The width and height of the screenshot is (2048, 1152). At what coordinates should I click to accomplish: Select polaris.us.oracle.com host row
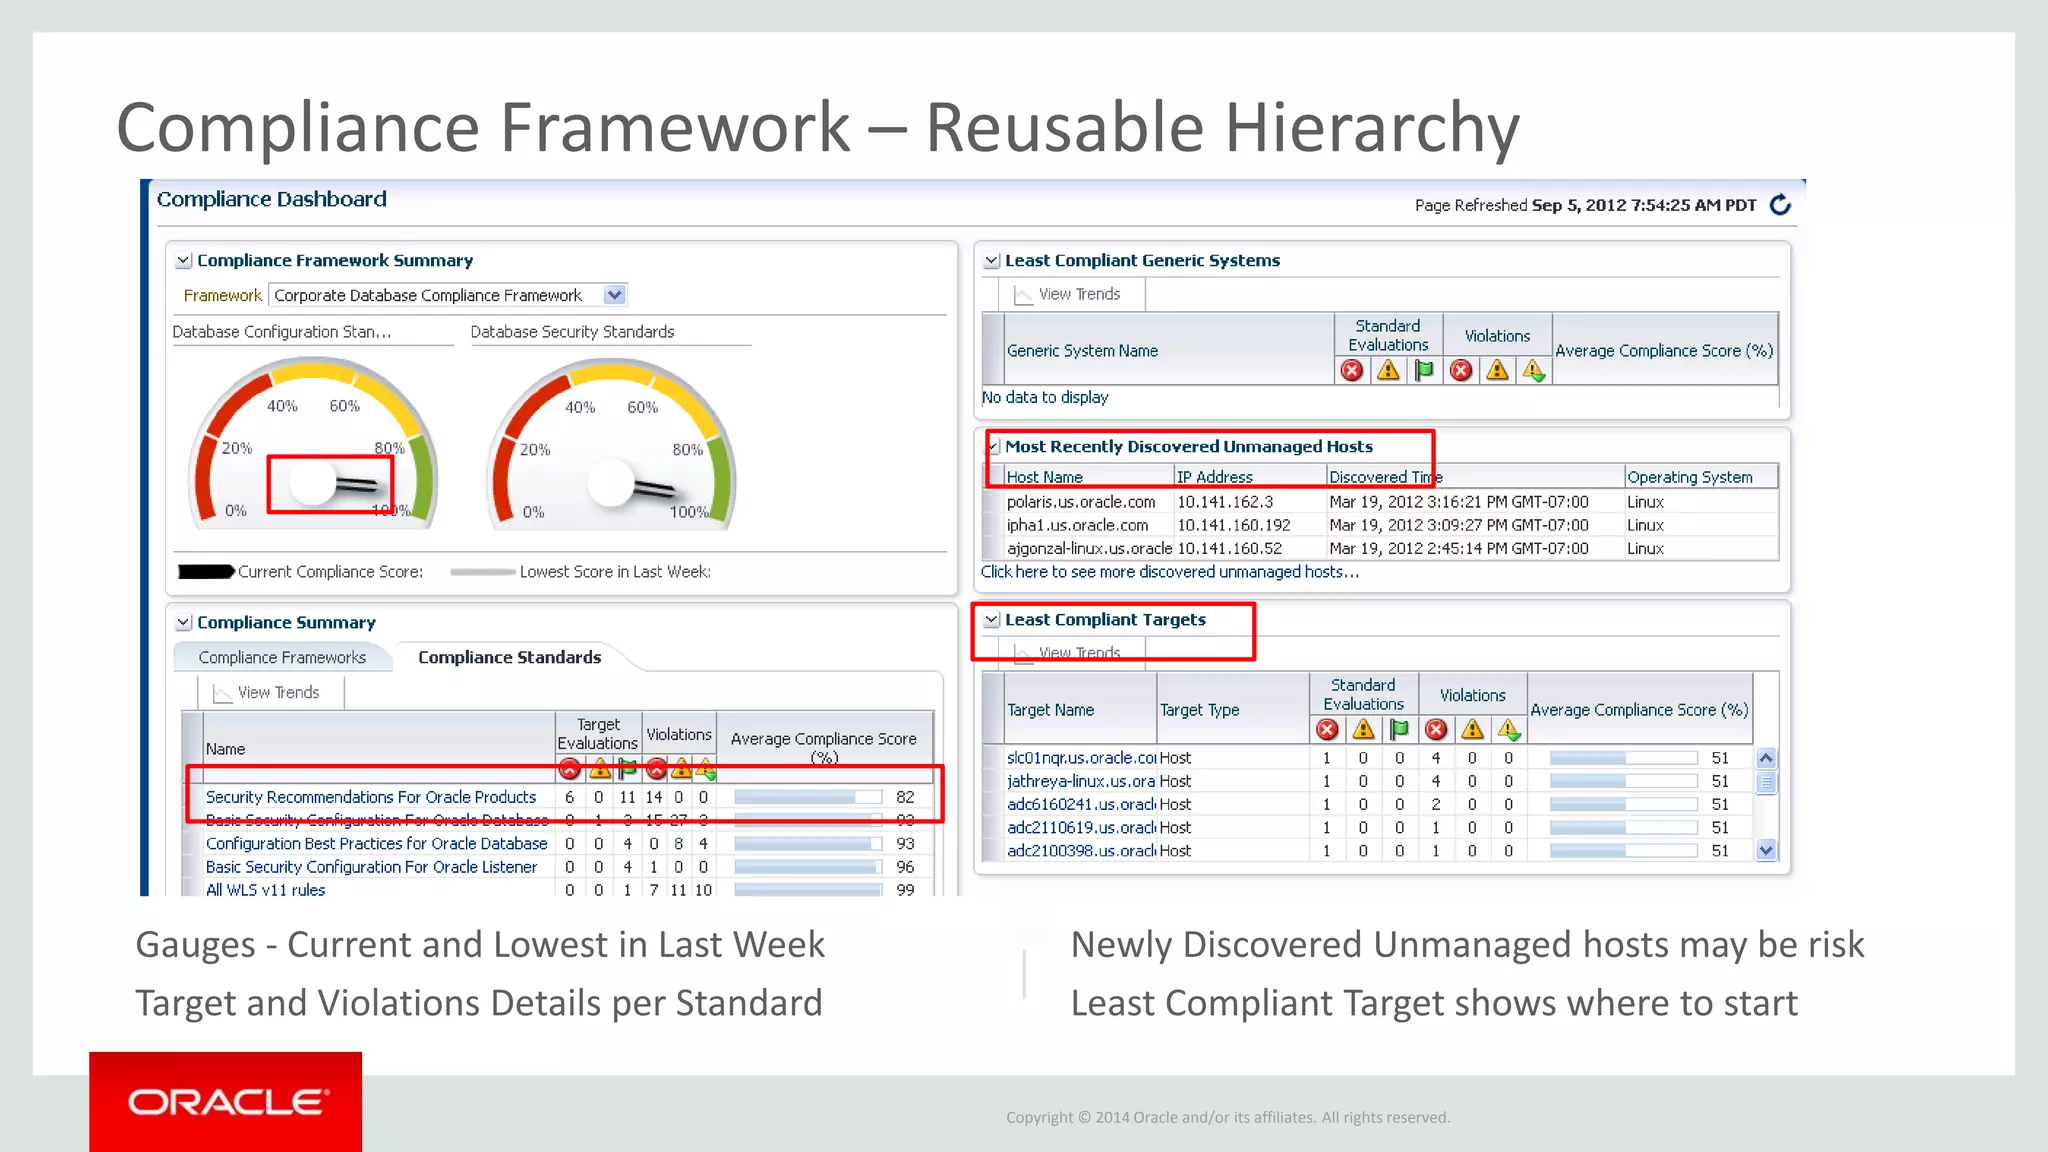(1380, 502)
